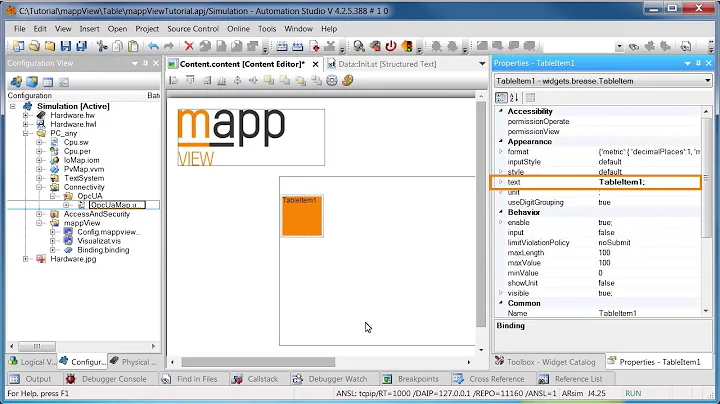Click the Bring to Front icon in editor toolbar

pyautogui.click(x=269, y=81)
